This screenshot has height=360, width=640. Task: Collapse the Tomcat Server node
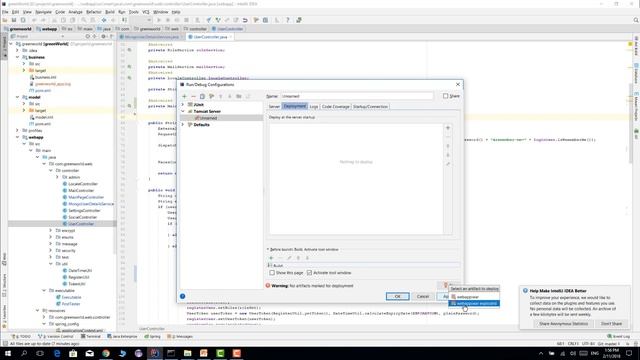coord(183,111)
